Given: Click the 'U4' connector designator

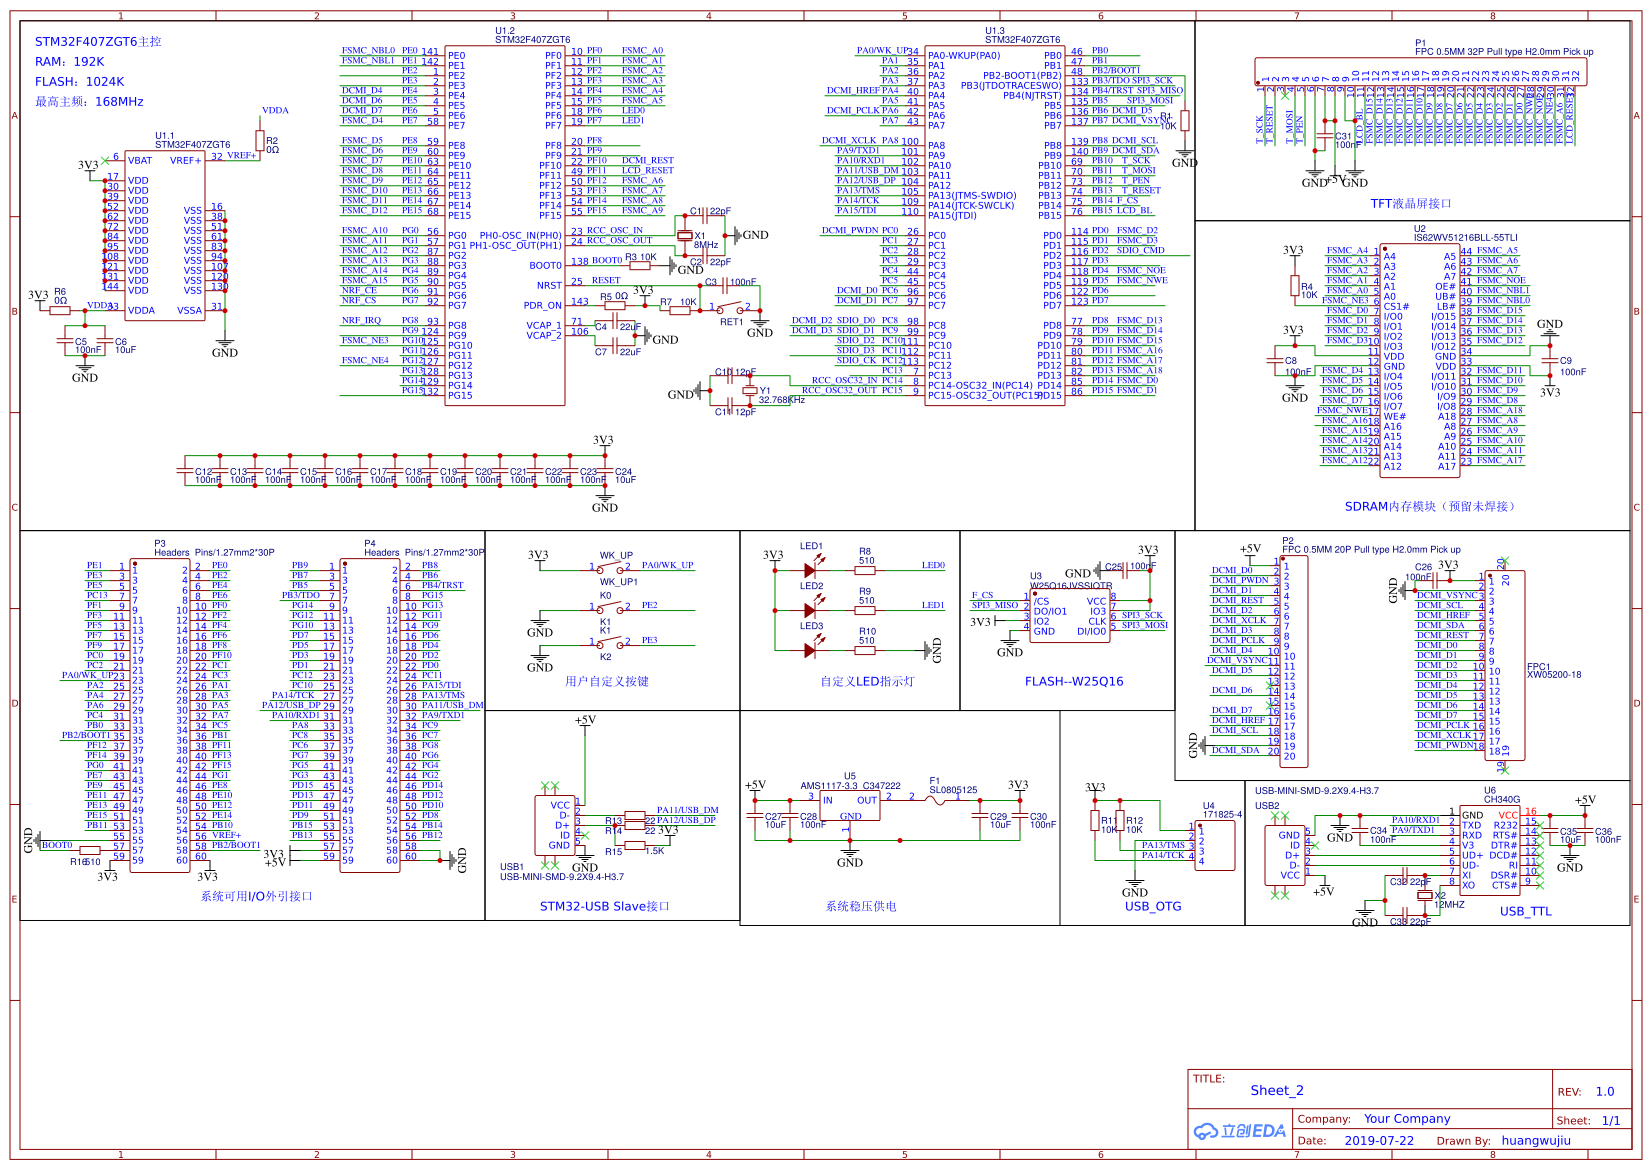Looking at the screenshot, I should (x=1208, y=806).
